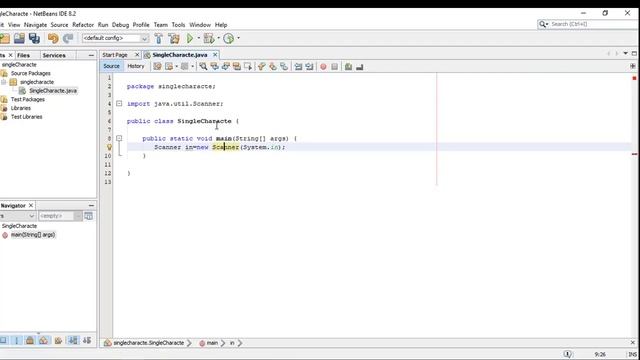640x360 pixels.
Task: Select the Source Packages tree node
Action: pyautogui.click(x=31, y=73)
